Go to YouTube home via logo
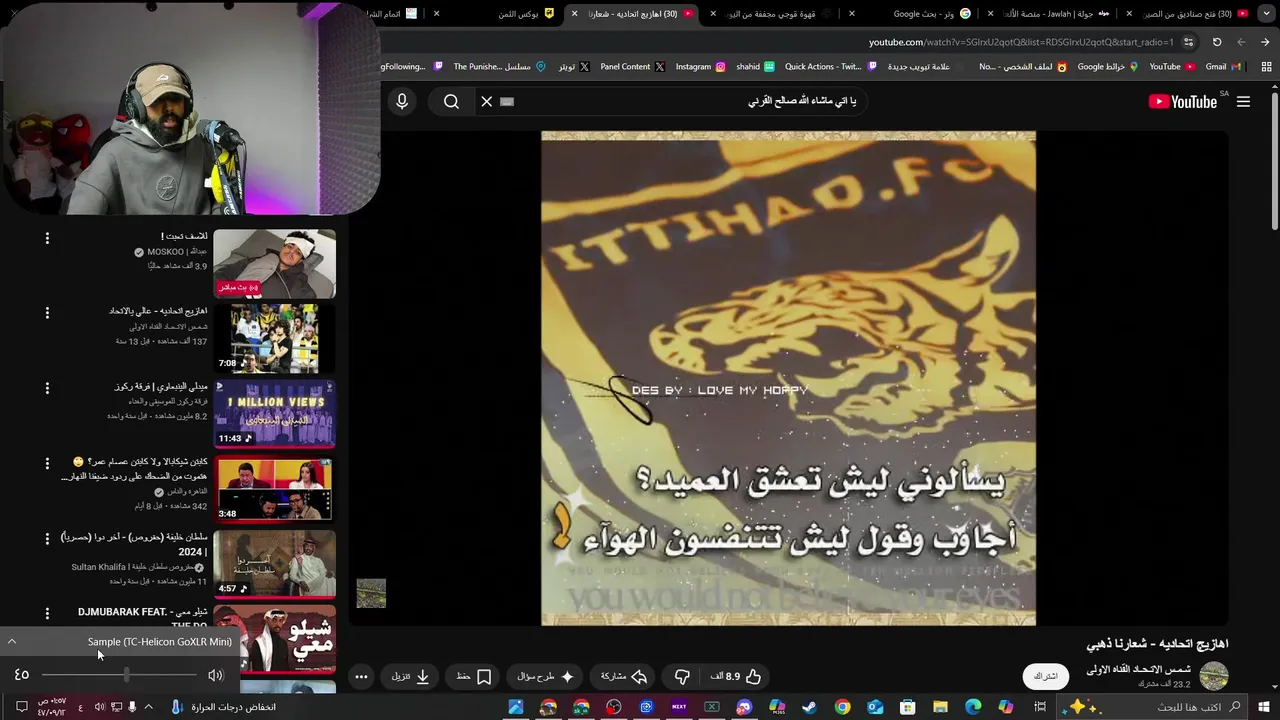 point(1183,101)
